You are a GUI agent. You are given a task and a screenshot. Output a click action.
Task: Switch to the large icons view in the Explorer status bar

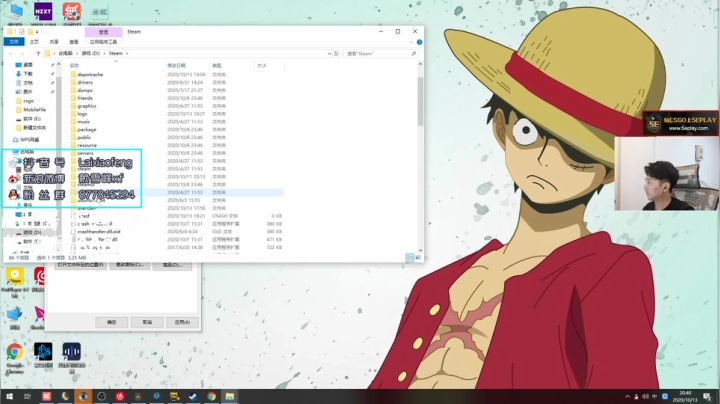point(418,258)
